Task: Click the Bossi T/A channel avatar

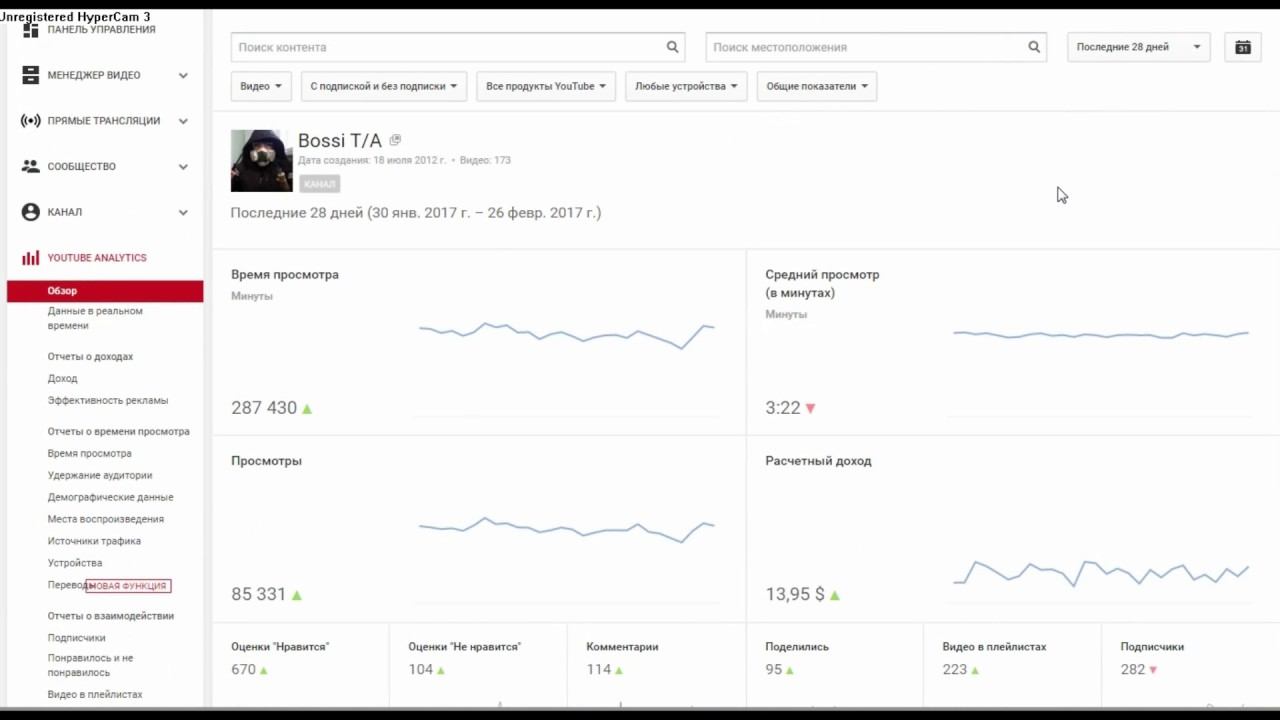Action: click(262, 161)
